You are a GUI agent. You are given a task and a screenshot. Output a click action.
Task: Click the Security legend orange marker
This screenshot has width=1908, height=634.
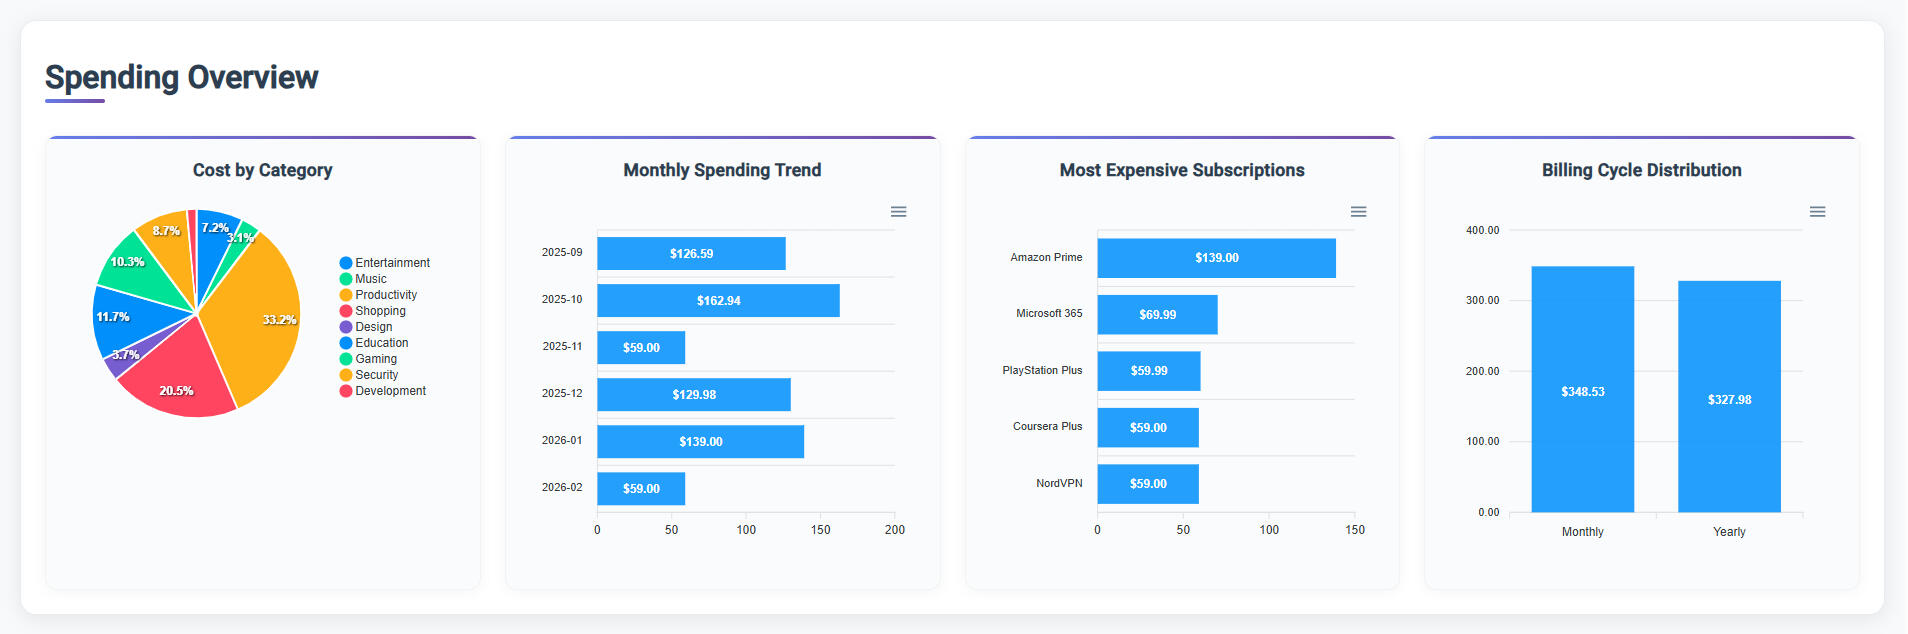(346, 375)
